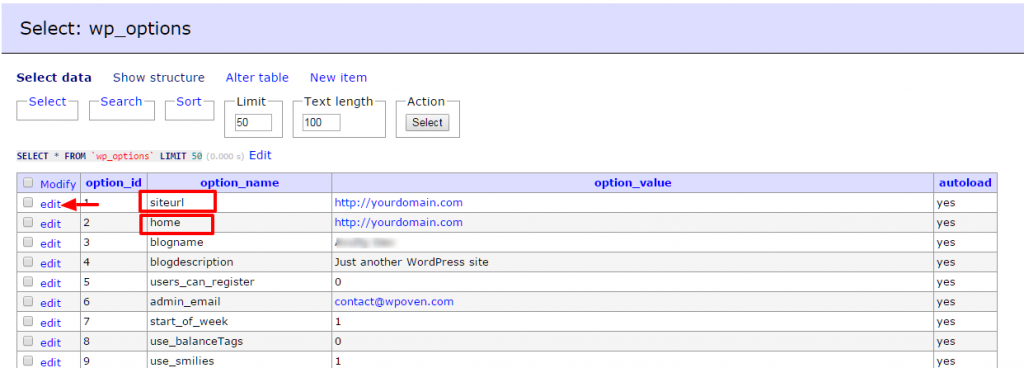Click the Modify column header link
Viewport: 1024px width, 368px height.
pos(58,184)
